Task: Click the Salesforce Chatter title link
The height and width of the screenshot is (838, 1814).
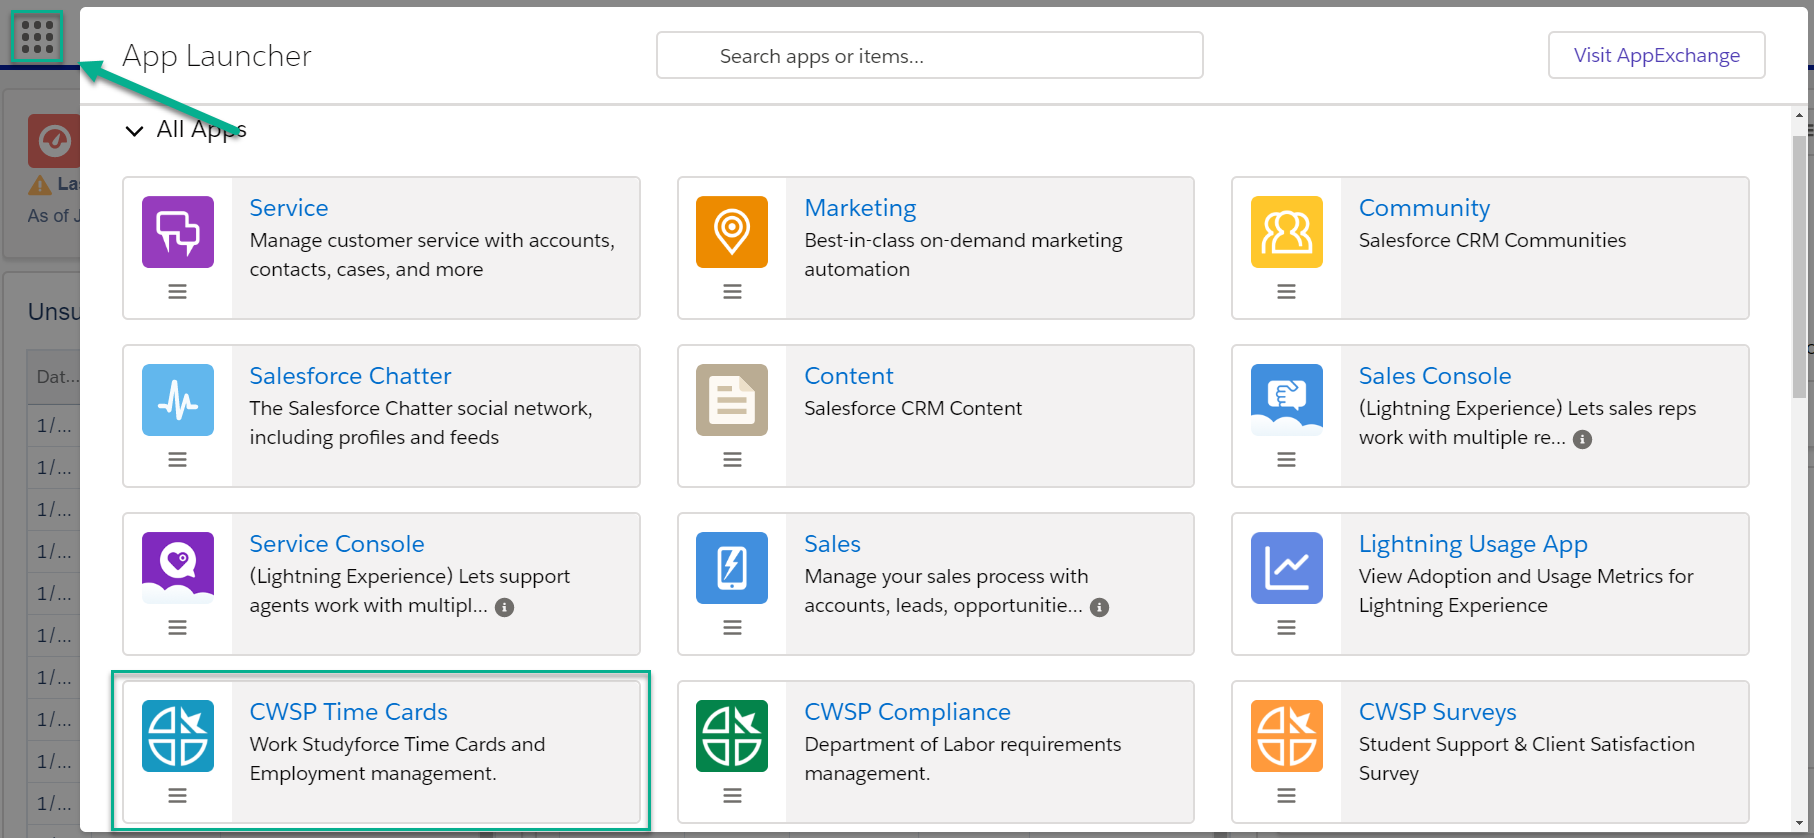Action: click(x=350, y=376)
